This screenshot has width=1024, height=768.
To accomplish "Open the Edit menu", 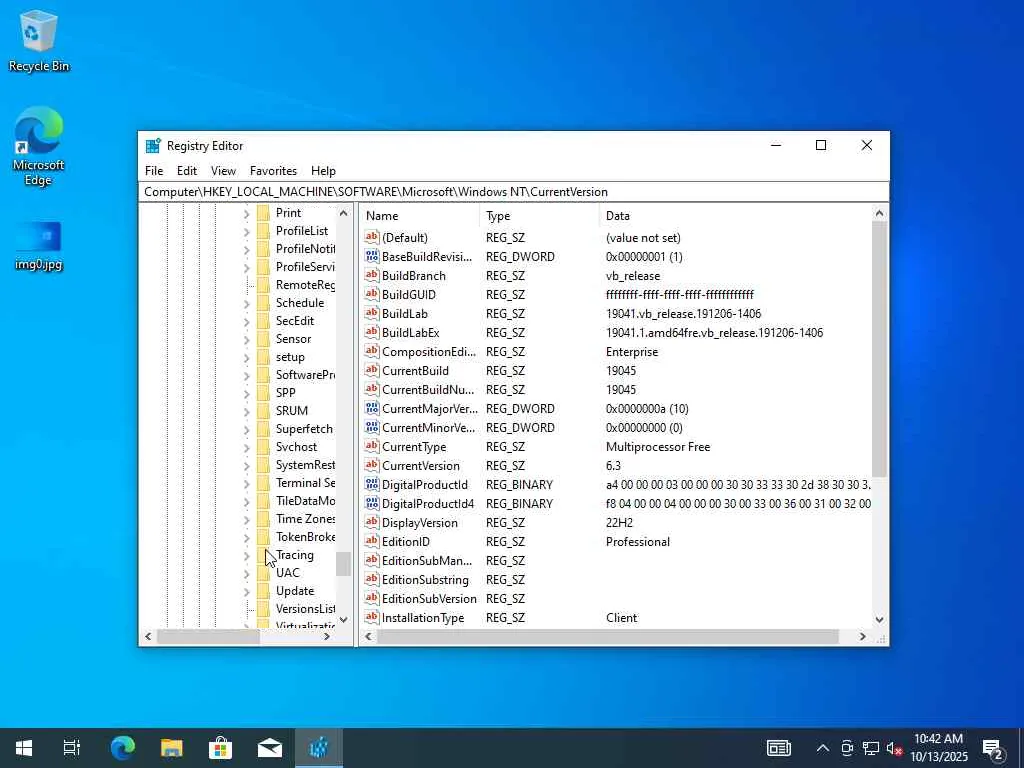I will point(187,170).
